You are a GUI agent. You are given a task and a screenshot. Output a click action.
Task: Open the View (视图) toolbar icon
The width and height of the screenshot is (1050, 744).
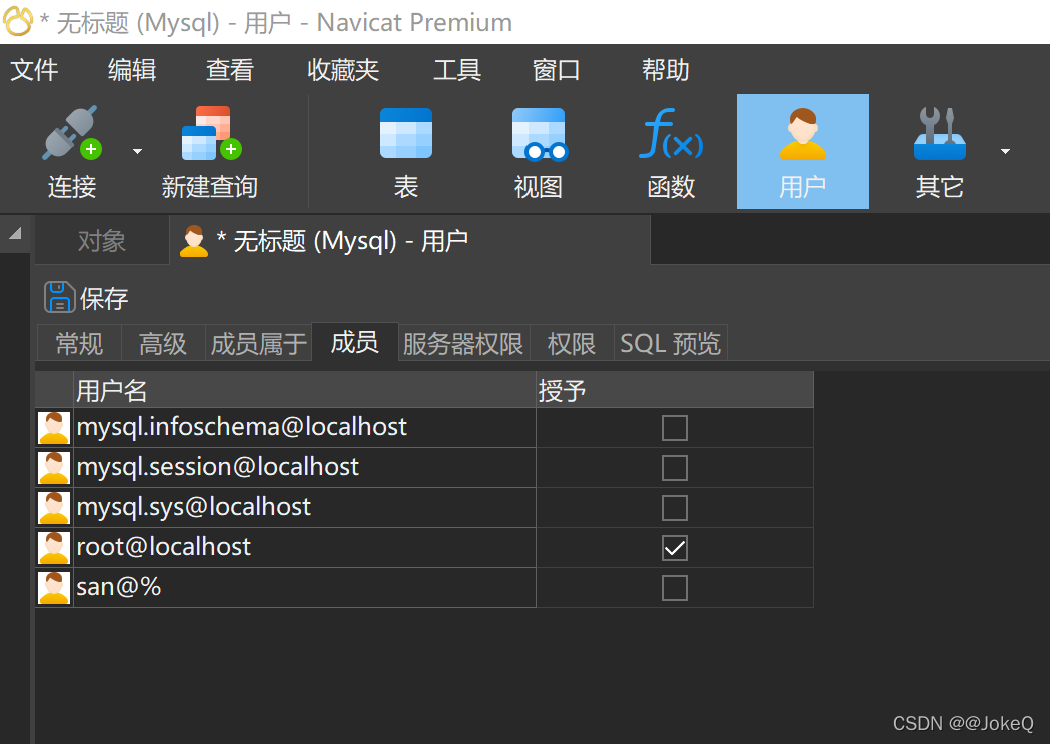point(539,134)
